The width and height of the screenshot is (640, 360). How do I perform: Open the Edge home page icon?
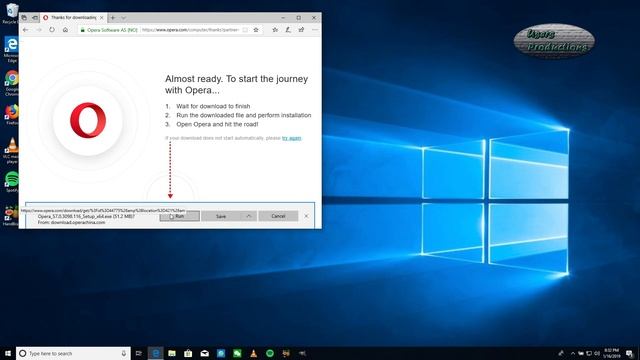[x=65, y=30]
